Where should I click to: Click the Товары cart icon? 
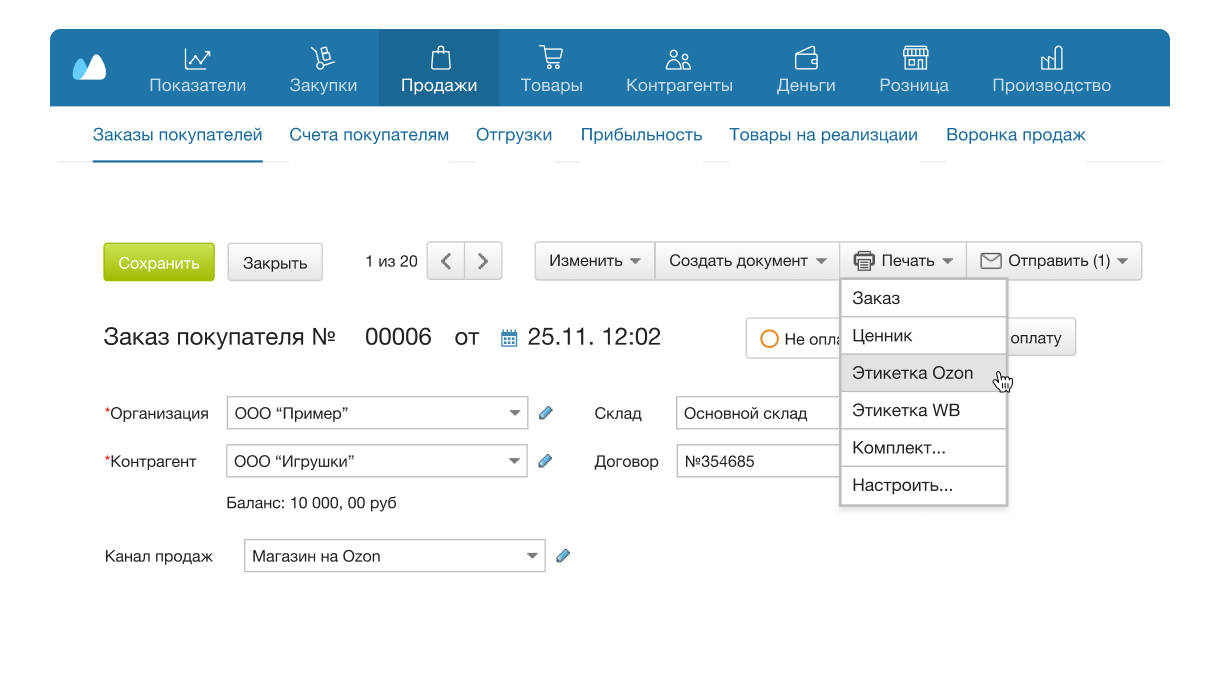[x=551, y=57]
